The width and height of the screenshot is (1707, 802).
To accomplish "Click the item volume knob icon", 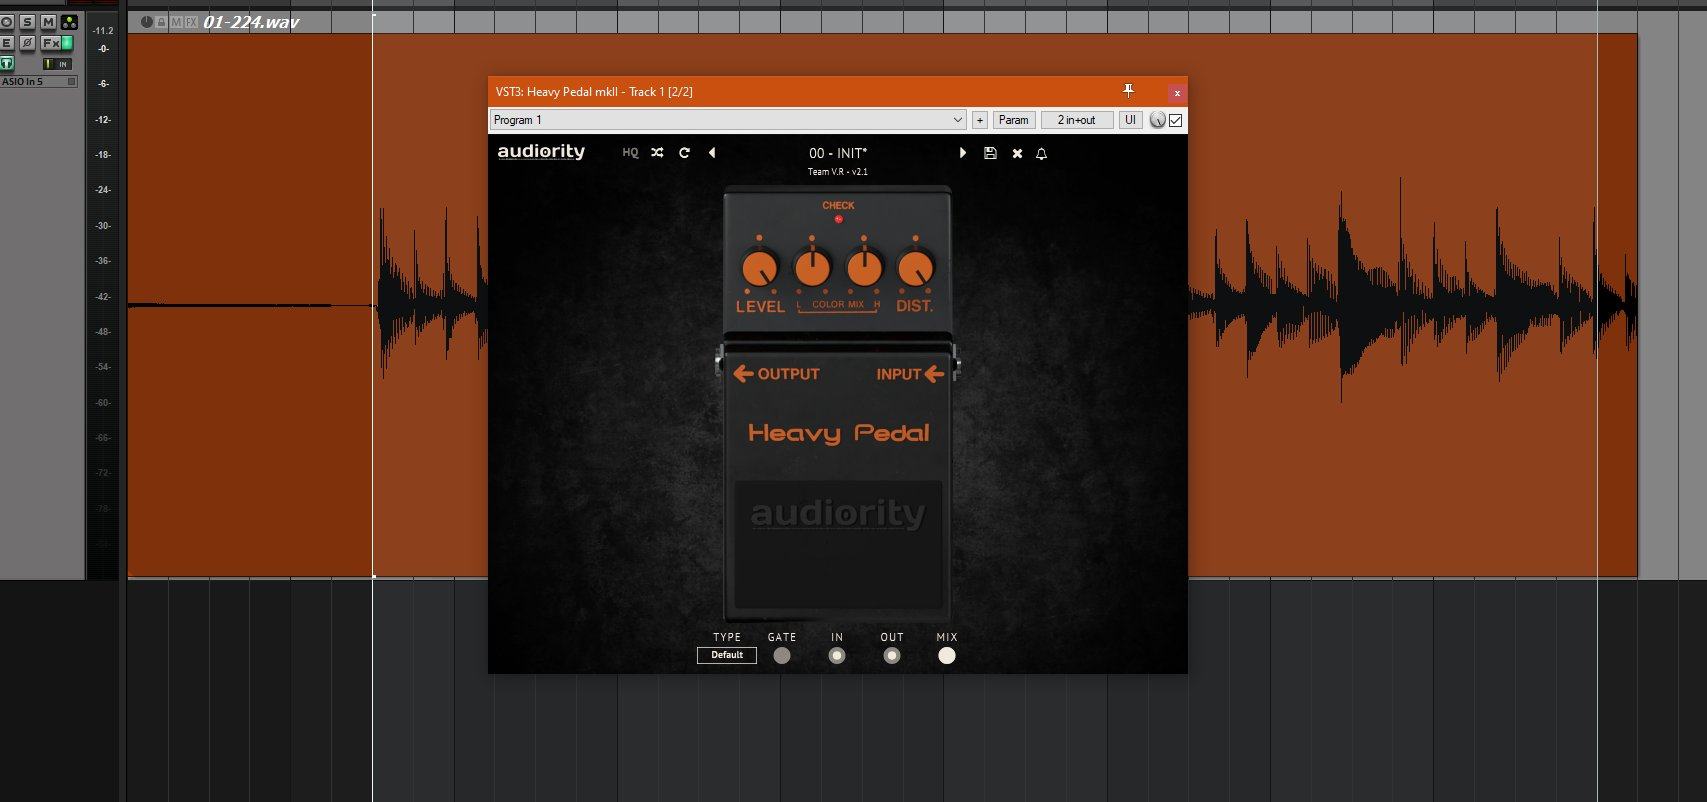I will click(147, 22).
